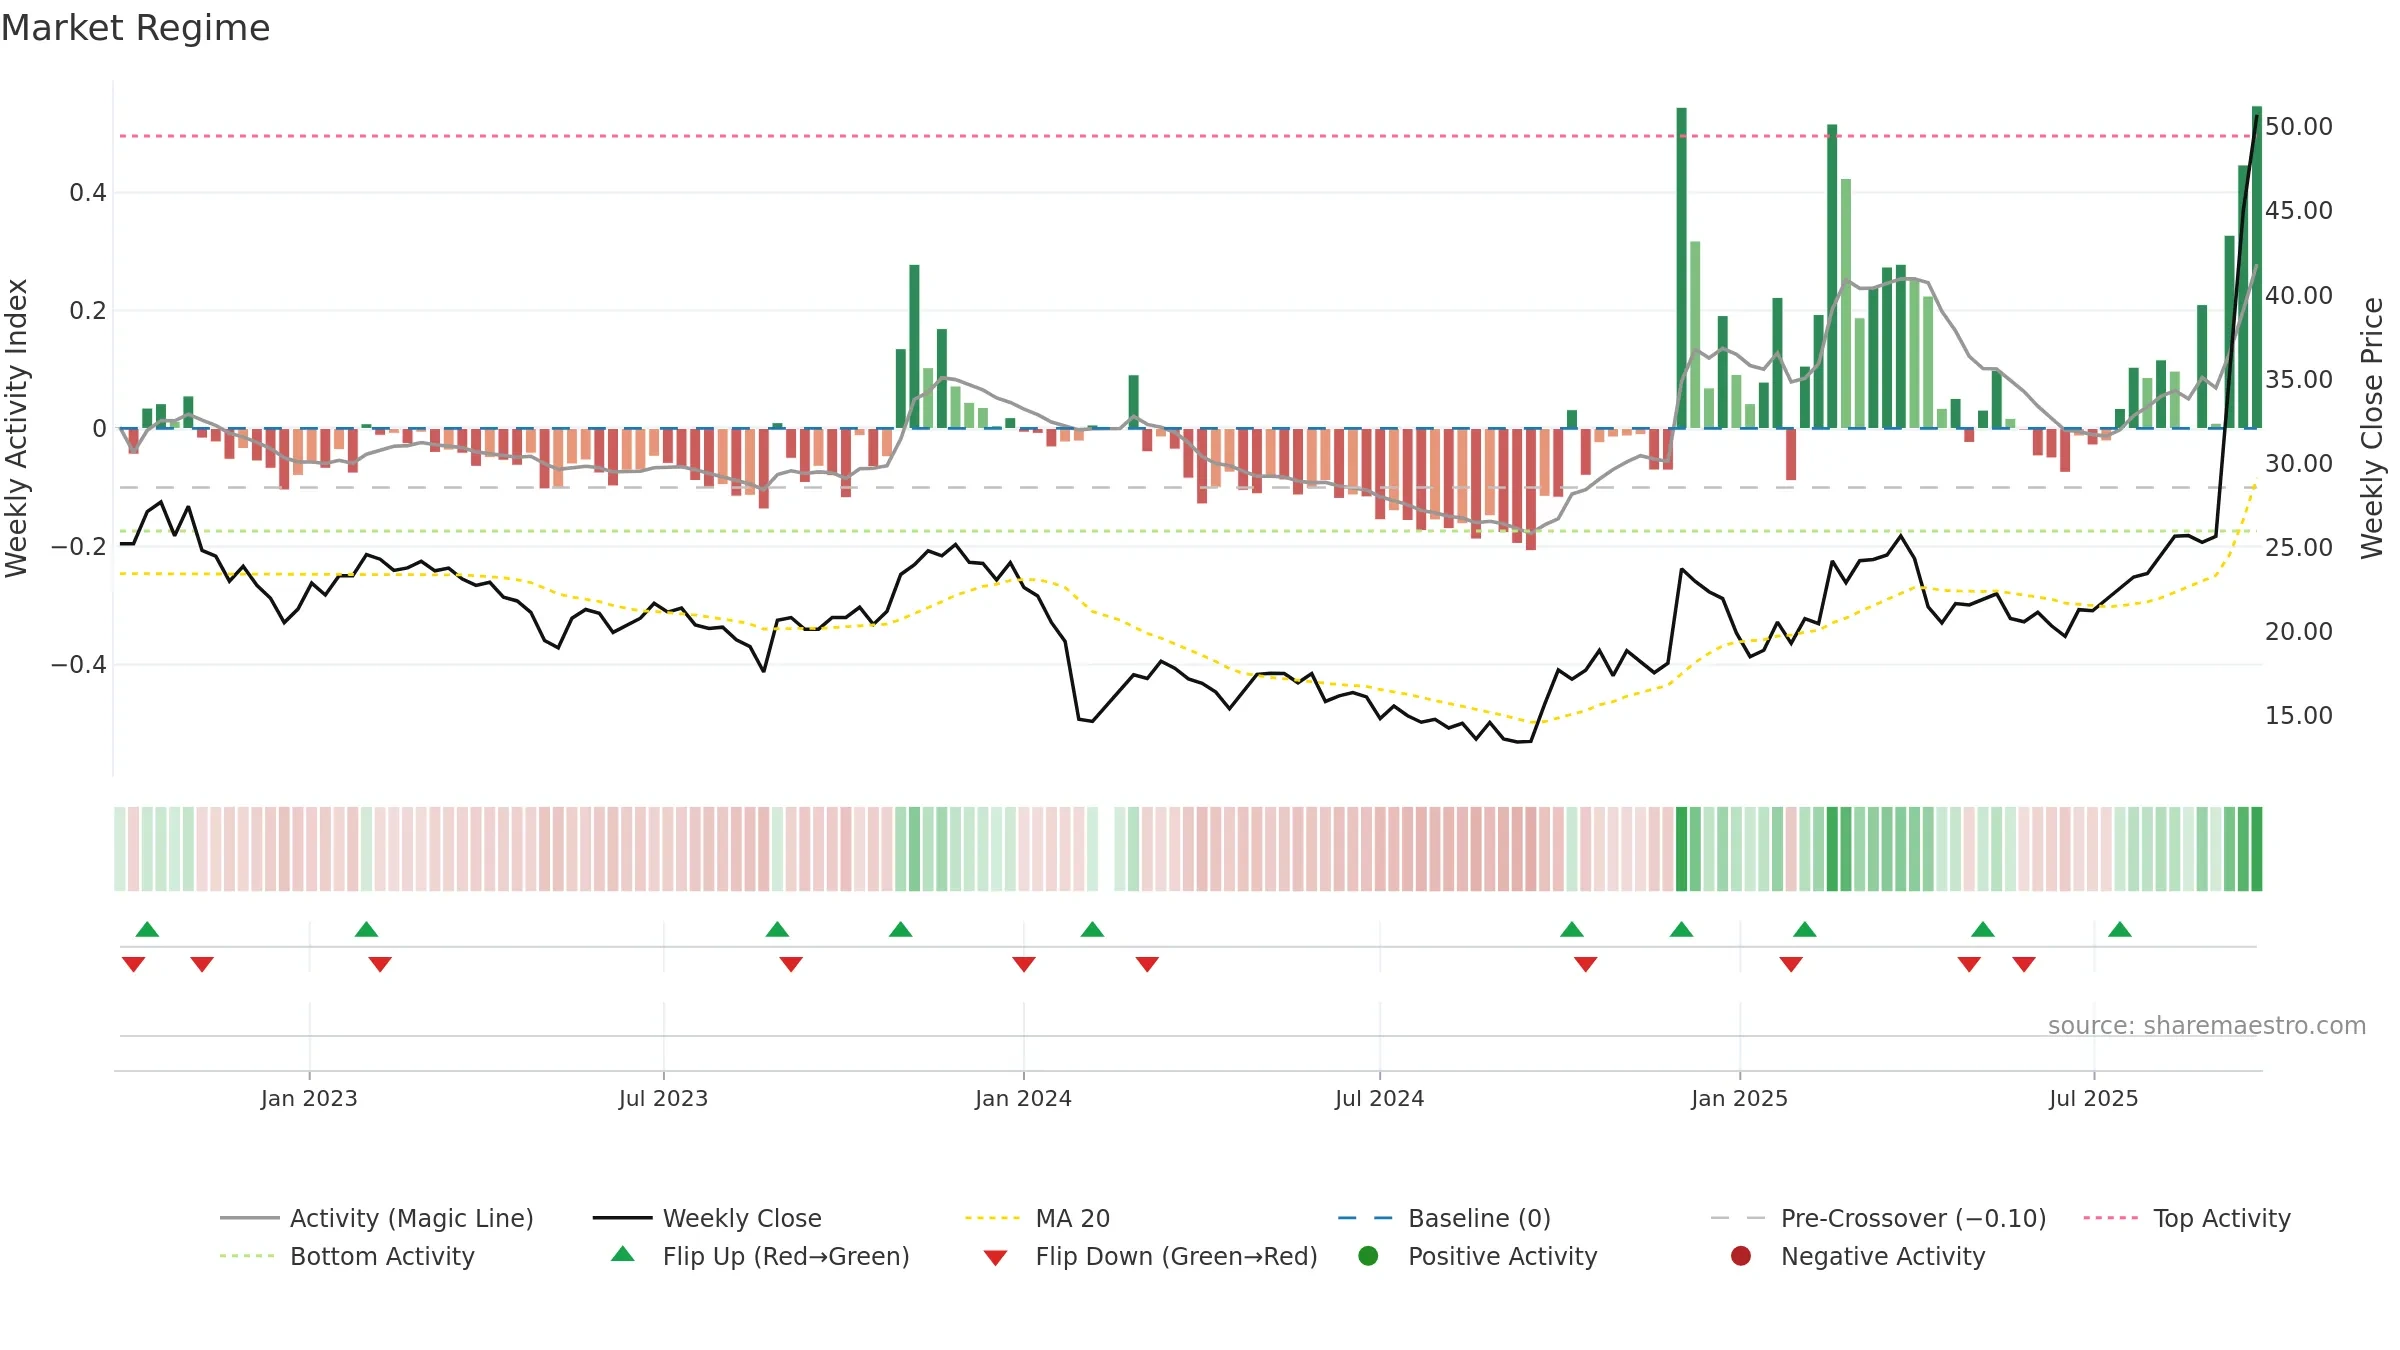
Task: Select the MA 20 legend entry
Action: [1038, 1218]
